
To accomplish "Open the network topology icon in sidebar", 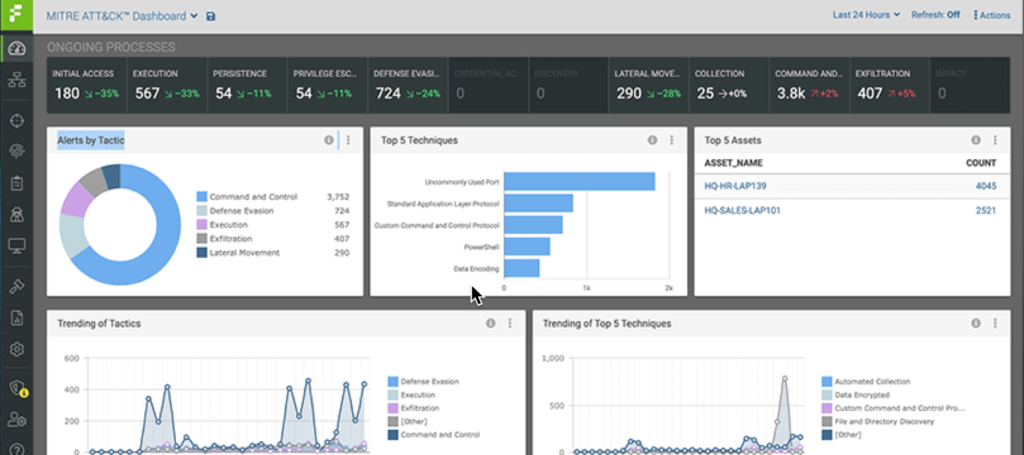I will (16, 81).
